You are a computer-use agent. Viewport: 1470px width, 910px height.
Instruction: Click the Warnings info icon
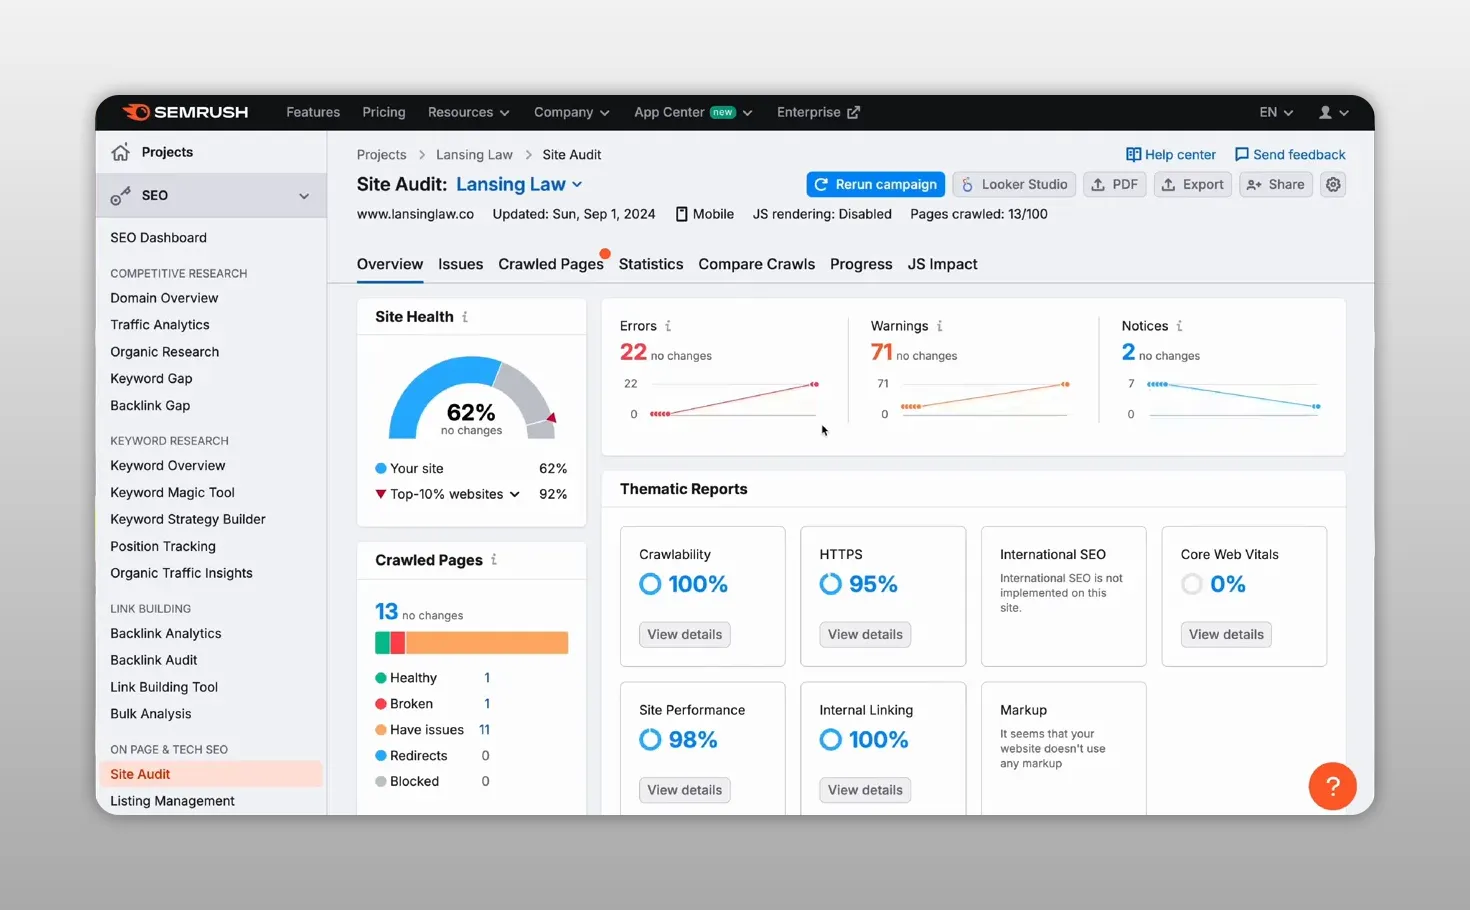pos(939,326)
